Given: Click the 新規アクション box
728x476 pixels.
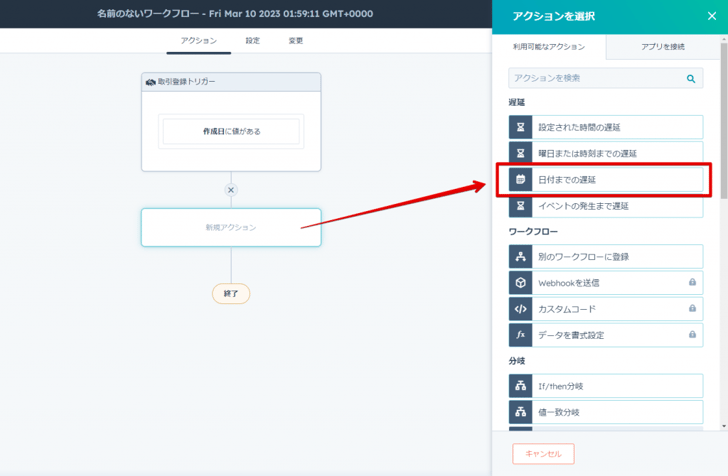Looking at the screenshot, I should 231,227.
